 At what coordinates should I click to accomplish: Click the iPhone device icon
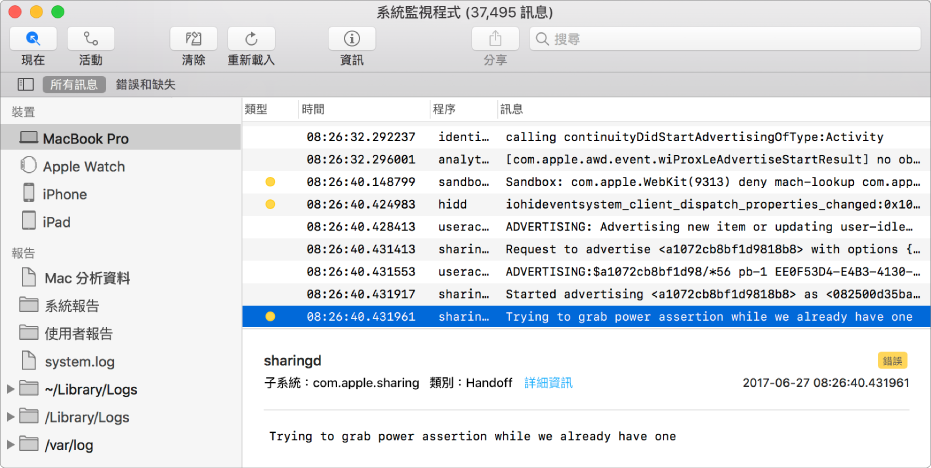click(28, 192)
